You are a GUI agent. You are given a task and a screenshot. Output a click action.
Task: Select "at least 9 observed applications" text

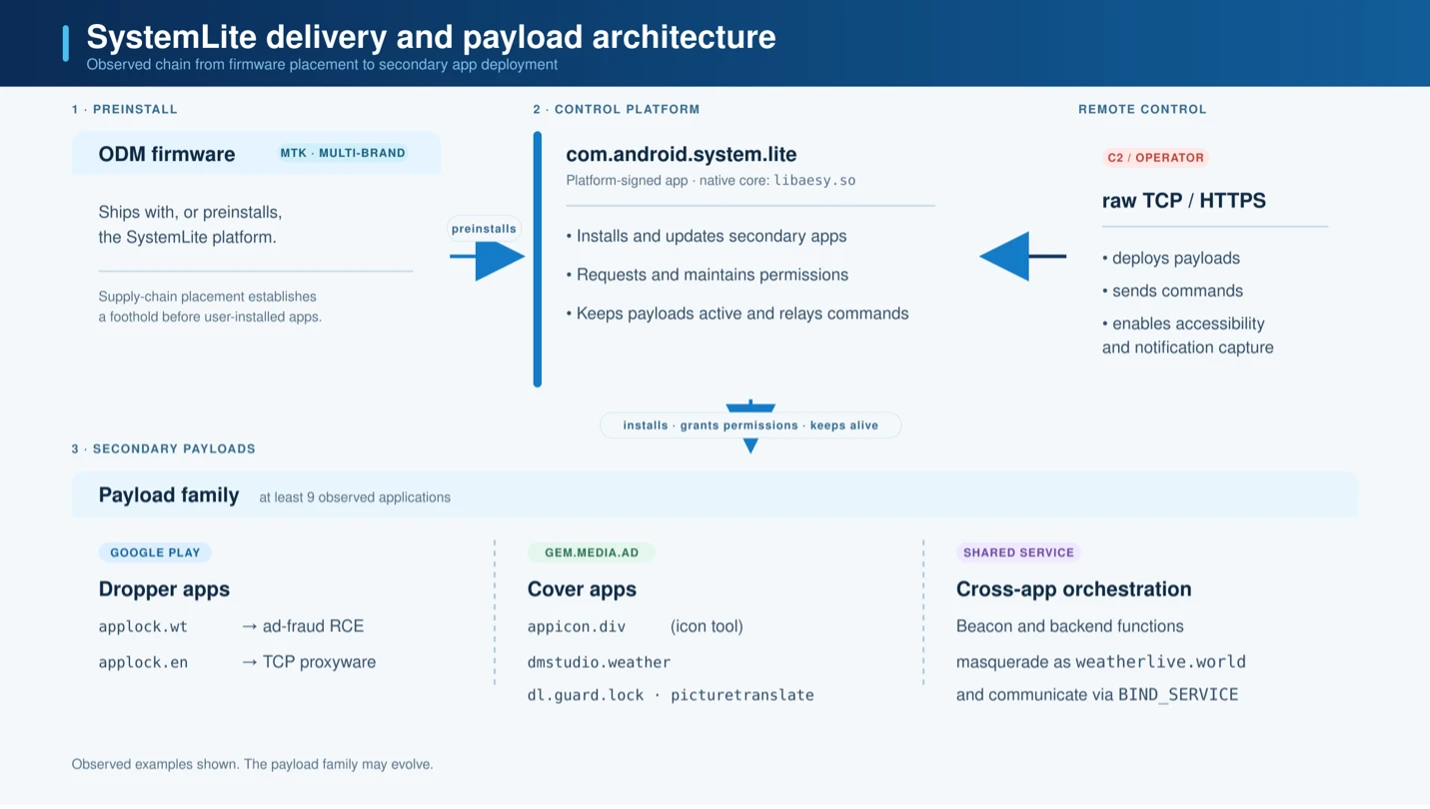click(355, 498)
